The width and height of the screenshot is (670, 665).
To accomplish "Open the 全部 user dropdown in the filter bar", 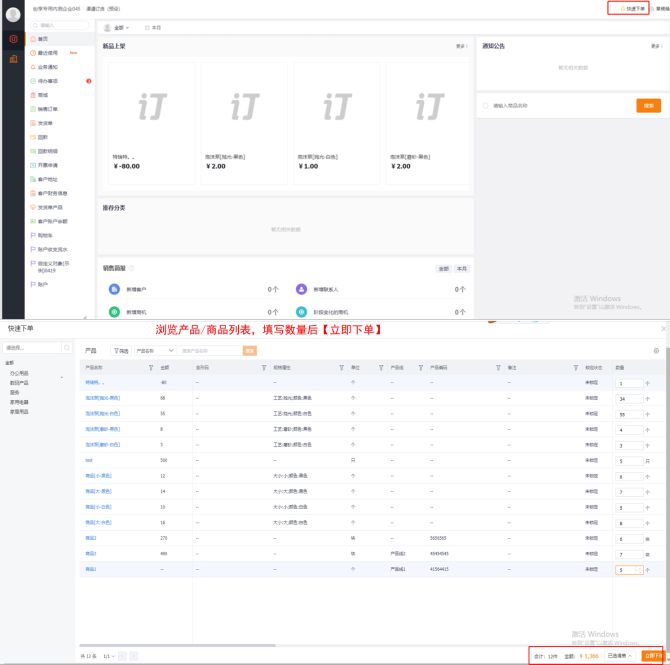I will 117,28.
